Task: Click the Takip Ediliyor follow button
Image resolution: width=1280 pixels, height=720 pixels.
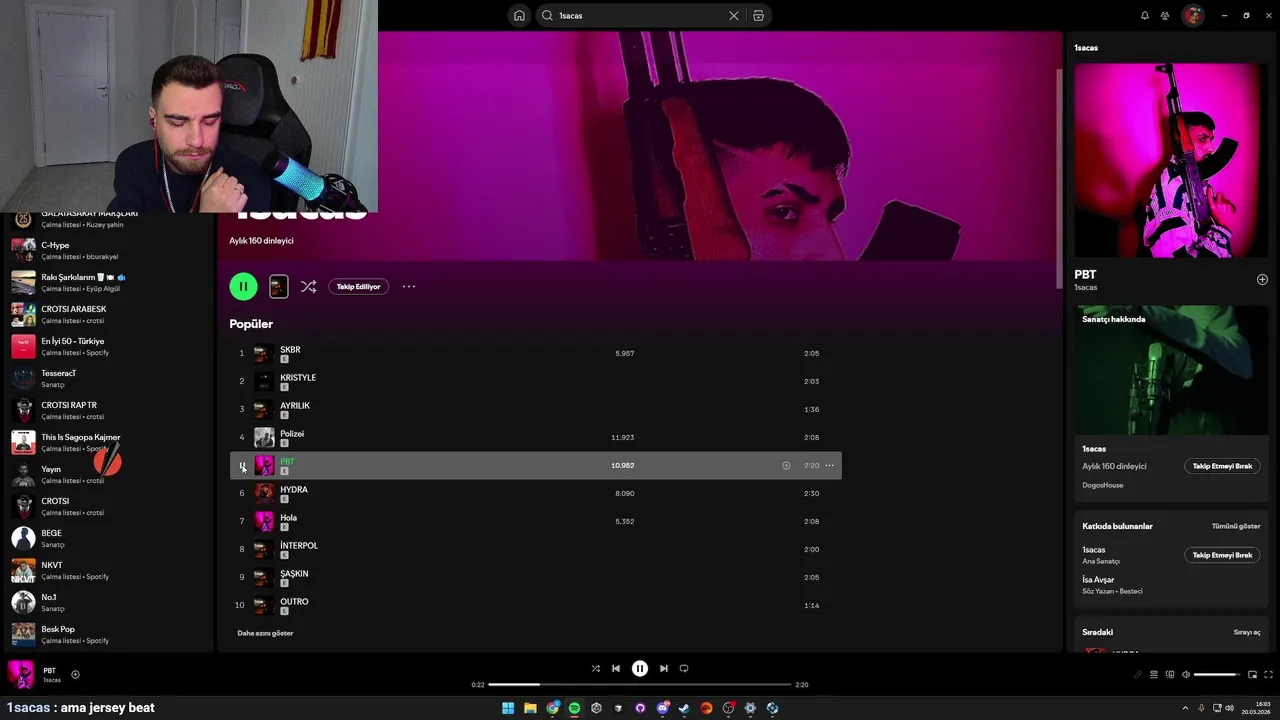Action: coord(358,286)
